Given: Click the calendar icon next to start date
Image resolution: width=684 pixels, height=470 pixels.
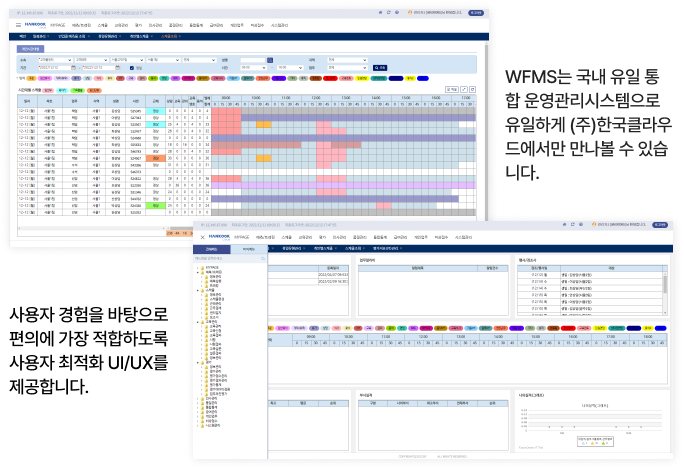Looking at the screenshot, I should 71,67.
